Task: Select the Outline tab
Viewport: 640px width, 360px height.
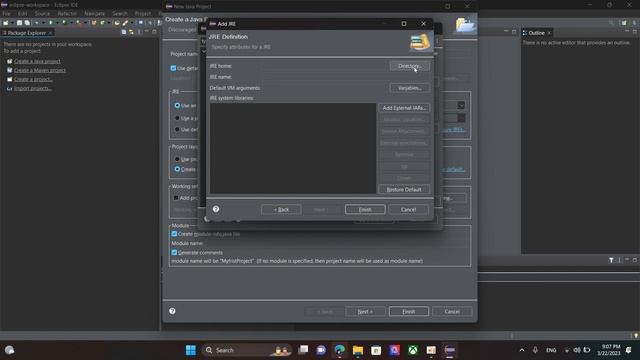Action: coord(536,33)
